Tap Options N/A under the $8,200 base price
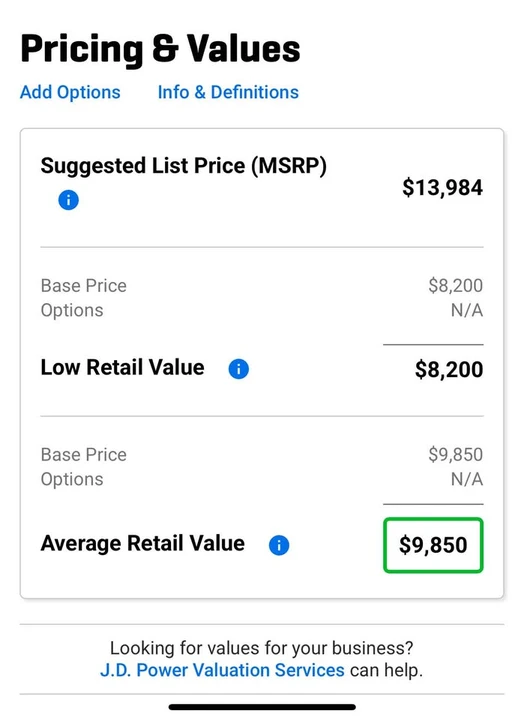 tap(467, 310)
